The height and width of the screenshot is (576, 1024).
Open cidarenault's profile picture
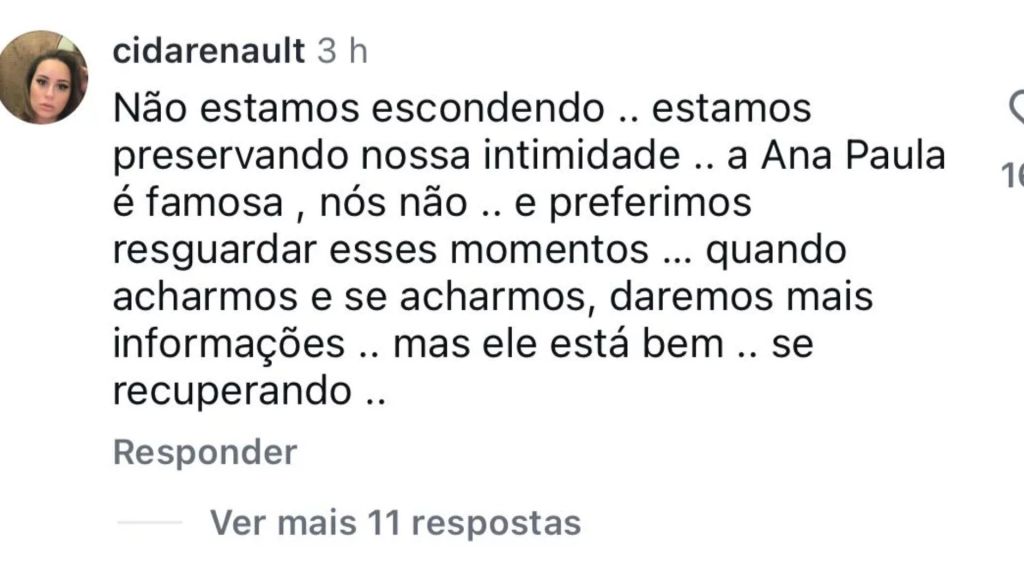click(x=42, y=78)
